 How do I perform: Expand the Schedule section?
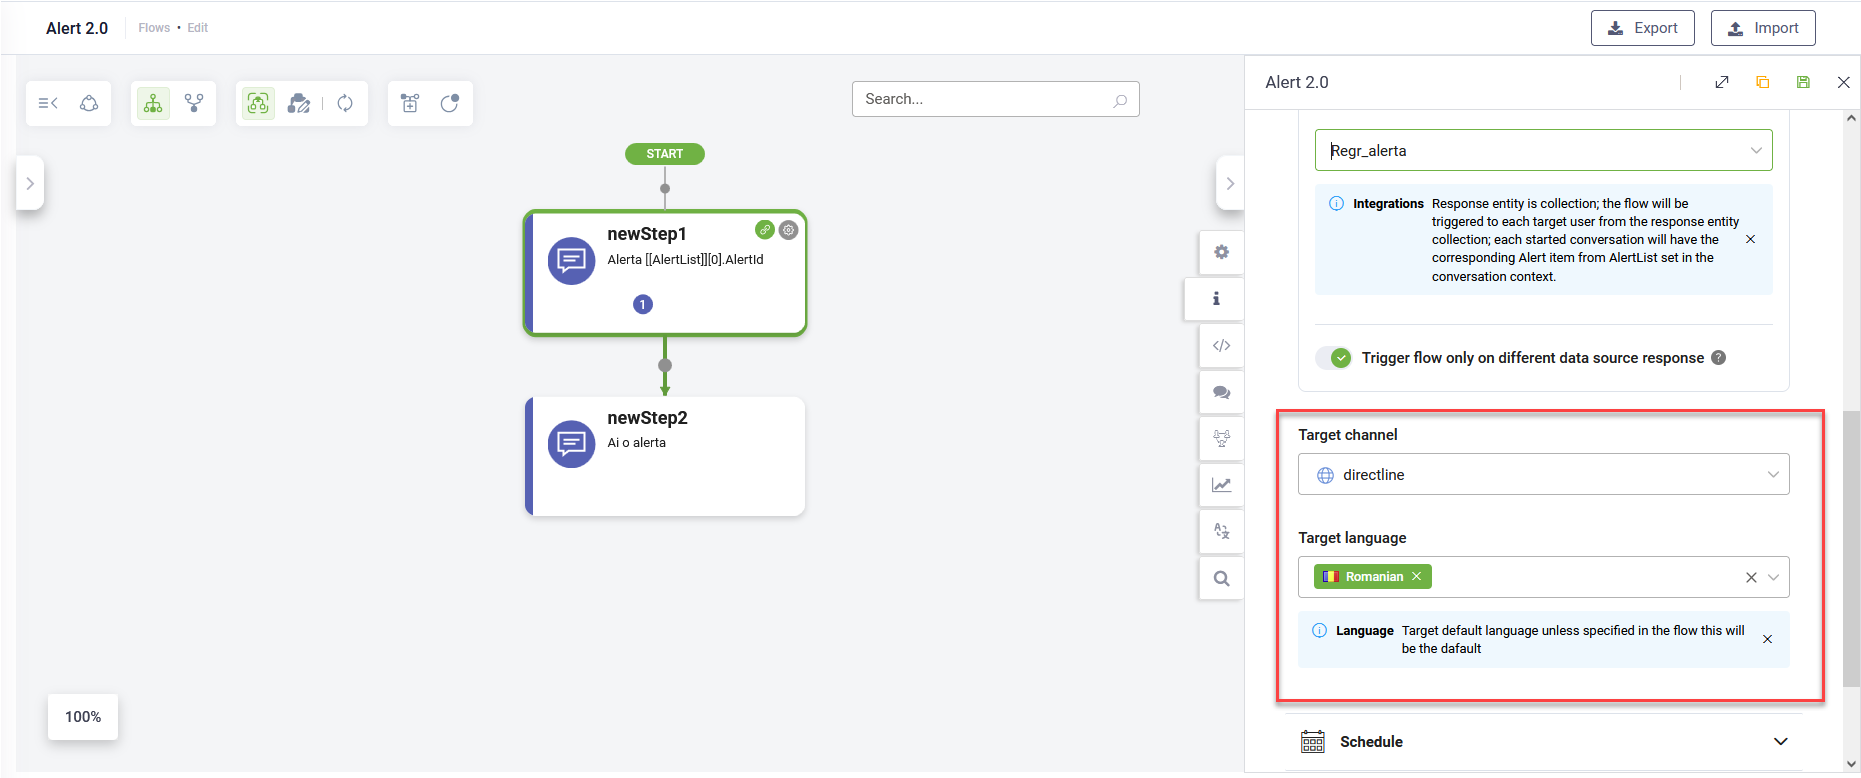(1780, 742)
